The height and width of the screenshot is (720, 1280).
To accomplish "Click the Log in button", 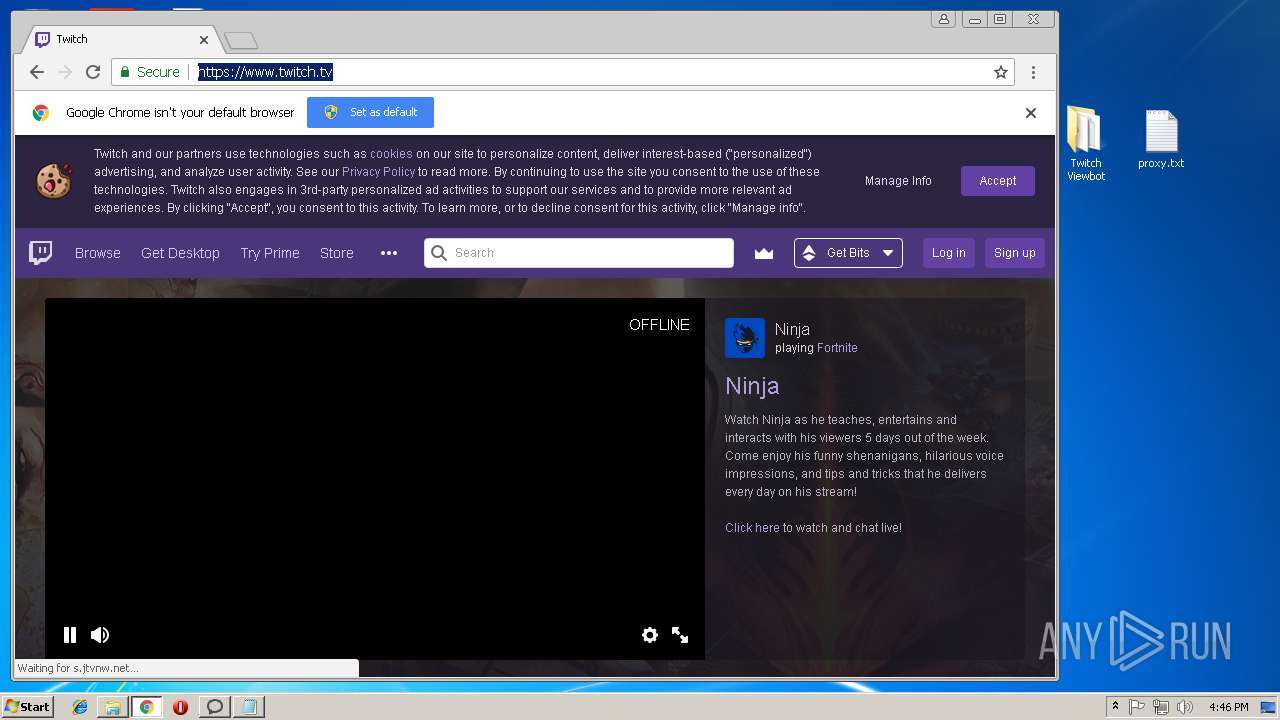I will (x=949, y=253).
